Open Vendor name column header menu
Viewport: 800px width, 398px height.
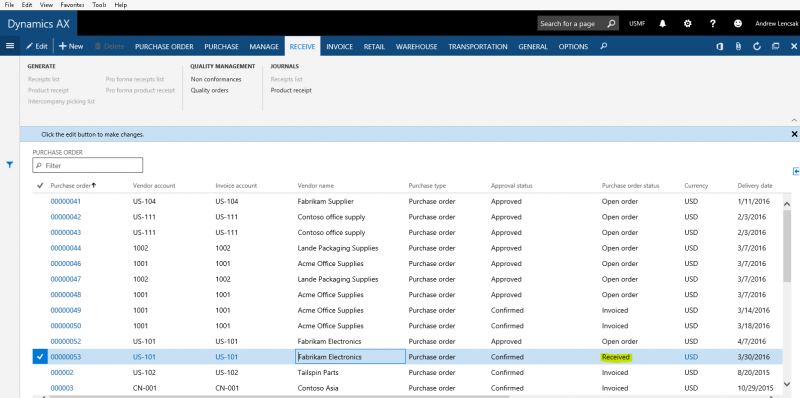[x=315, y=186]
